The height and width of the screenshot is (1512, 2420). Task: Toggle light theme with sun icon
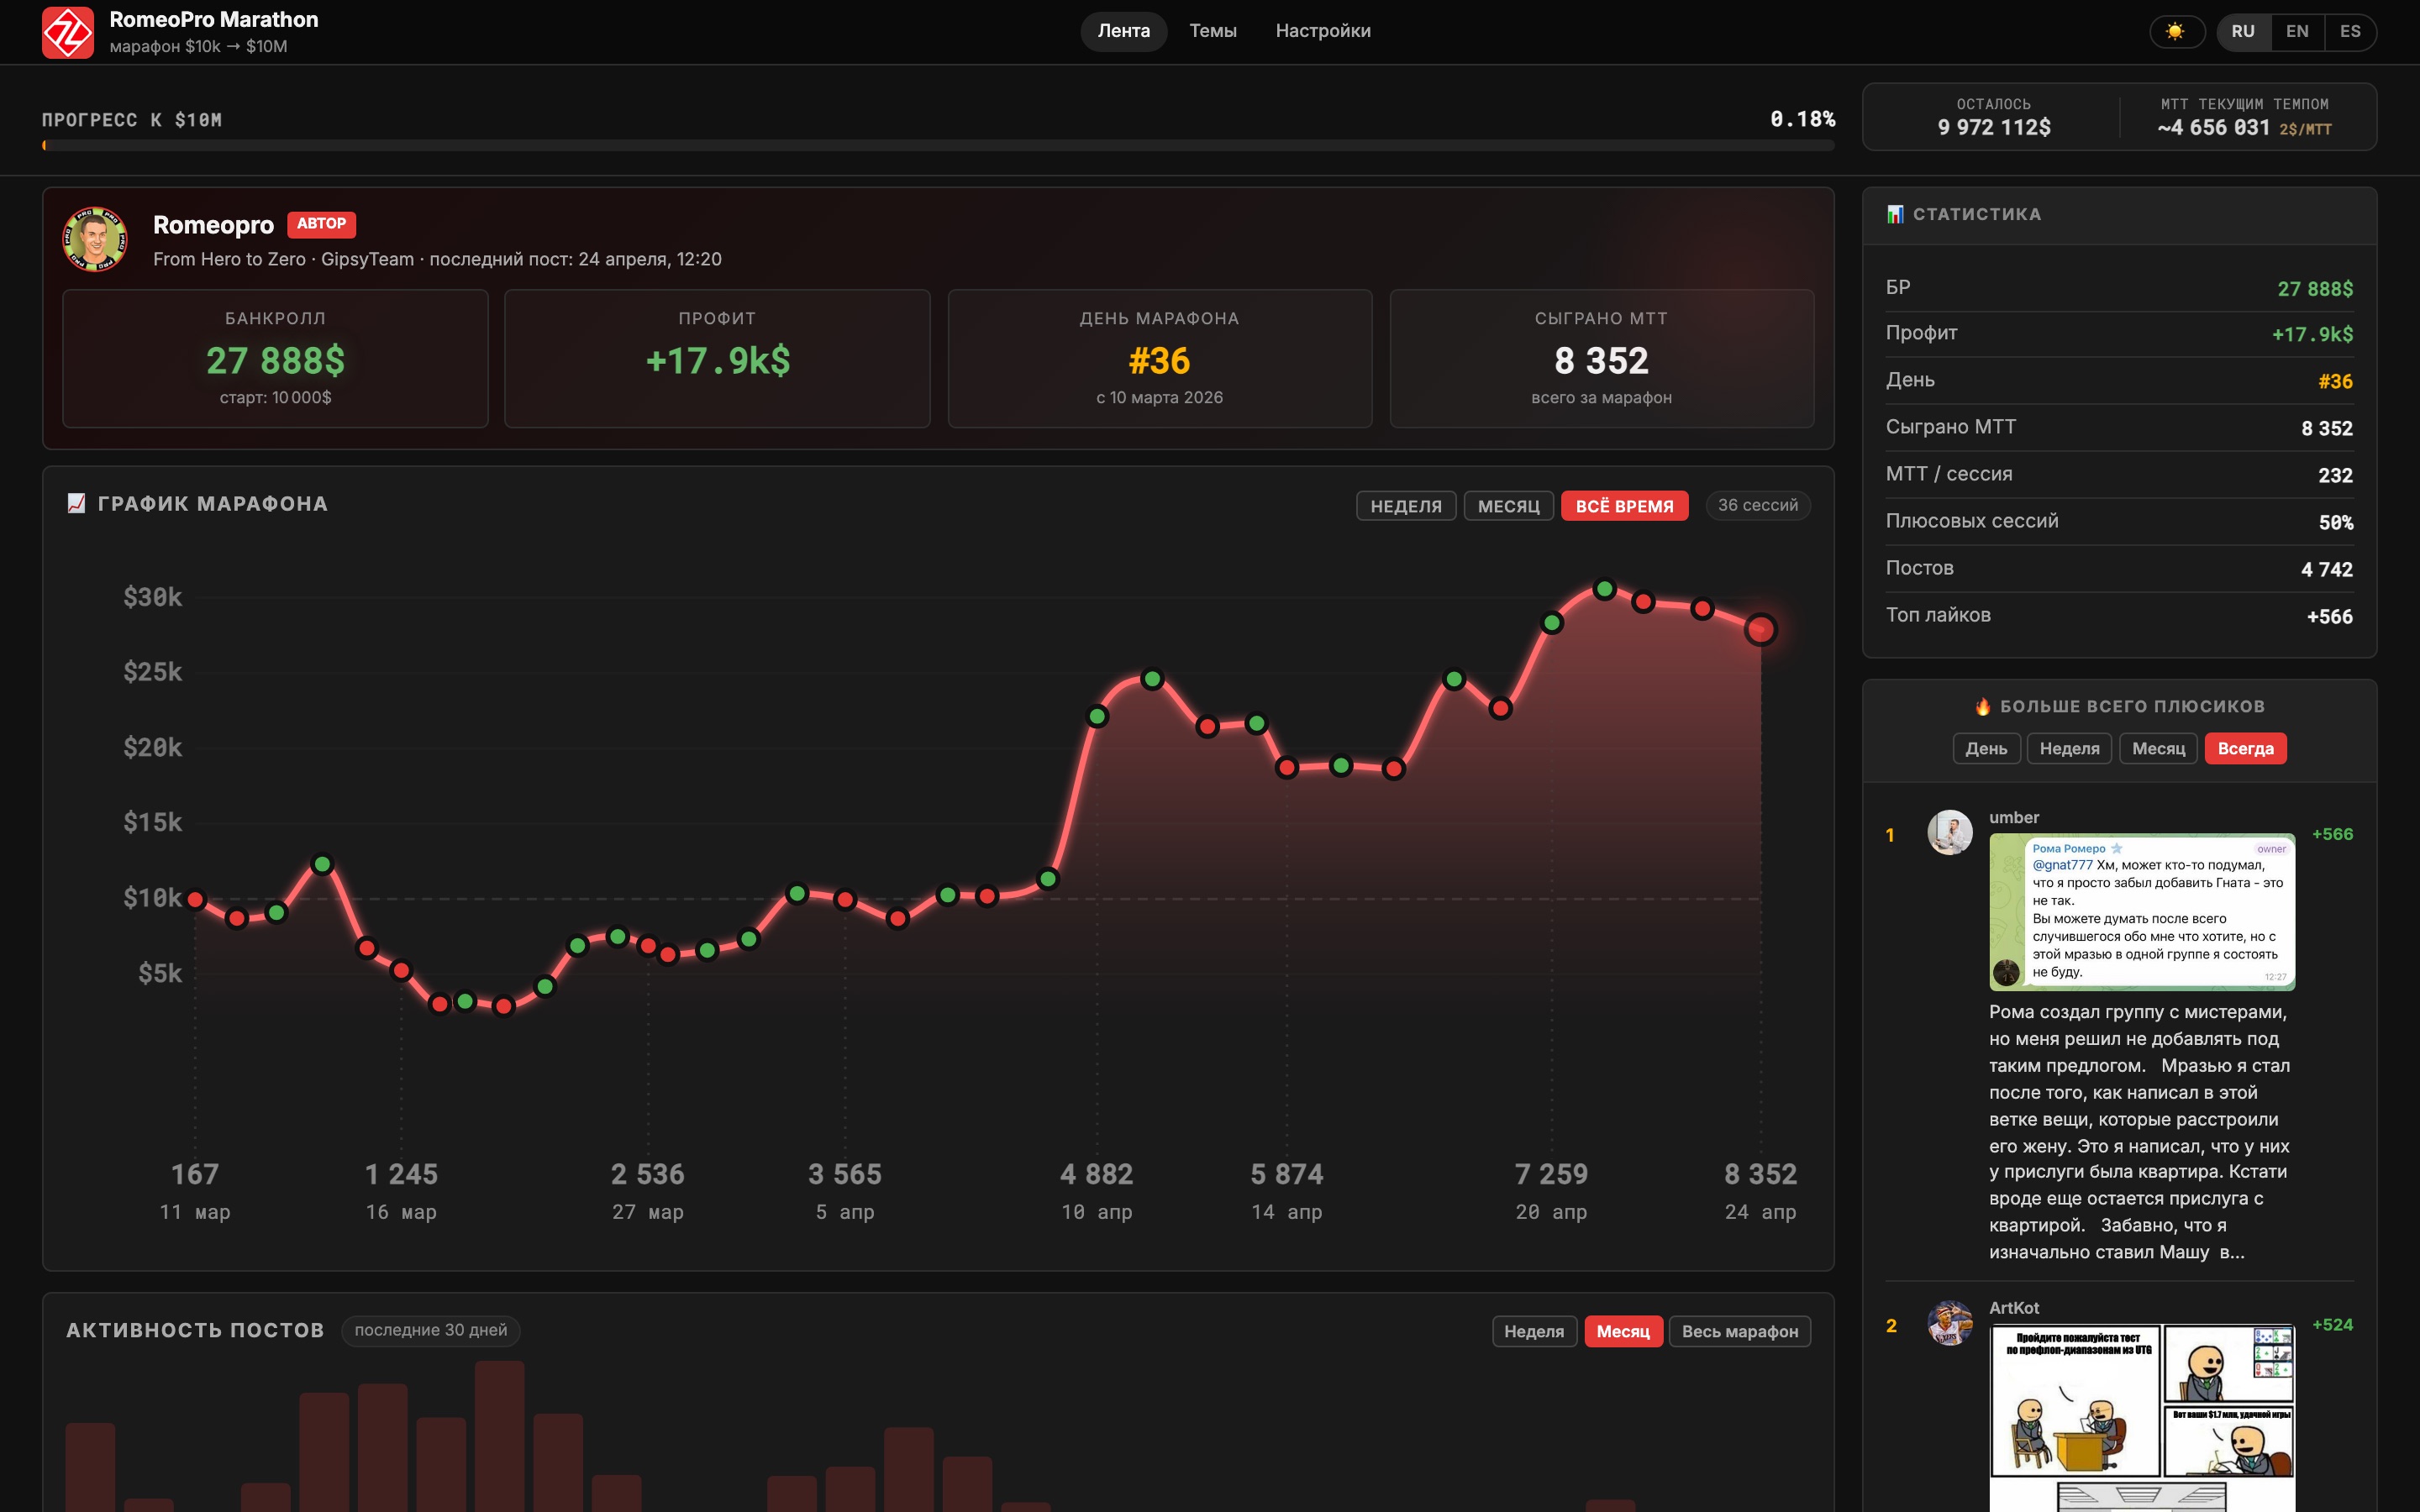[2175, 31]
